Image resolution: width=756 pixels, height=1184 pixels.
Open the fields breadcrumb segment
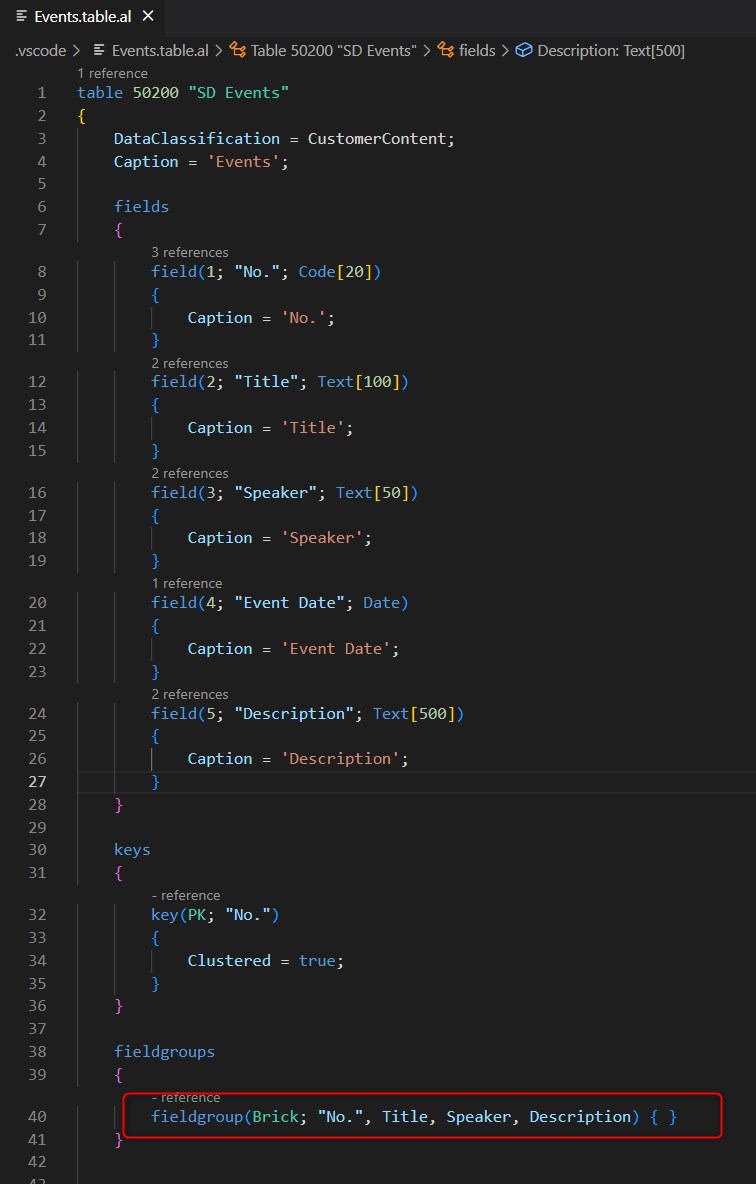(476, 50)
